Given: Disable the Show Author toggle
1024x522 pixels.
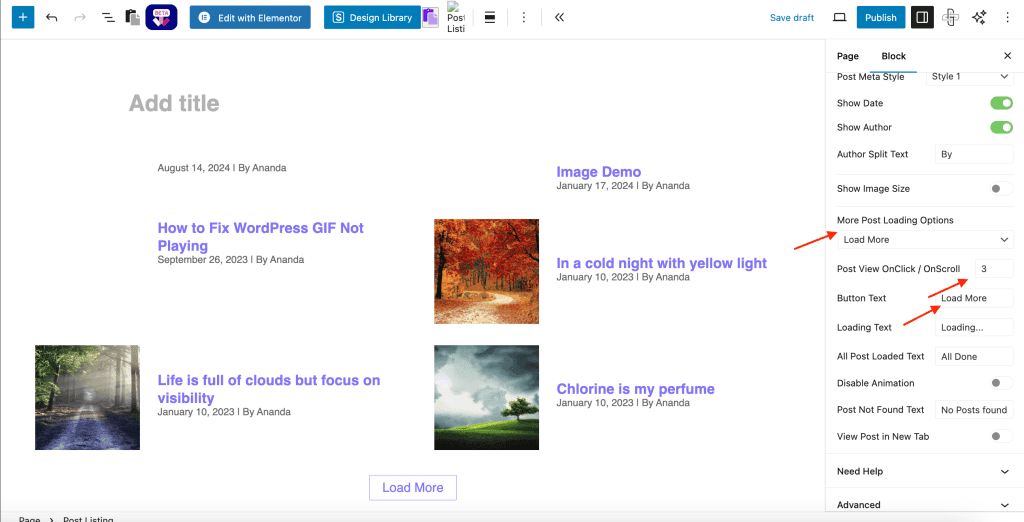Looking at the screenshot, I should 1001,127.
